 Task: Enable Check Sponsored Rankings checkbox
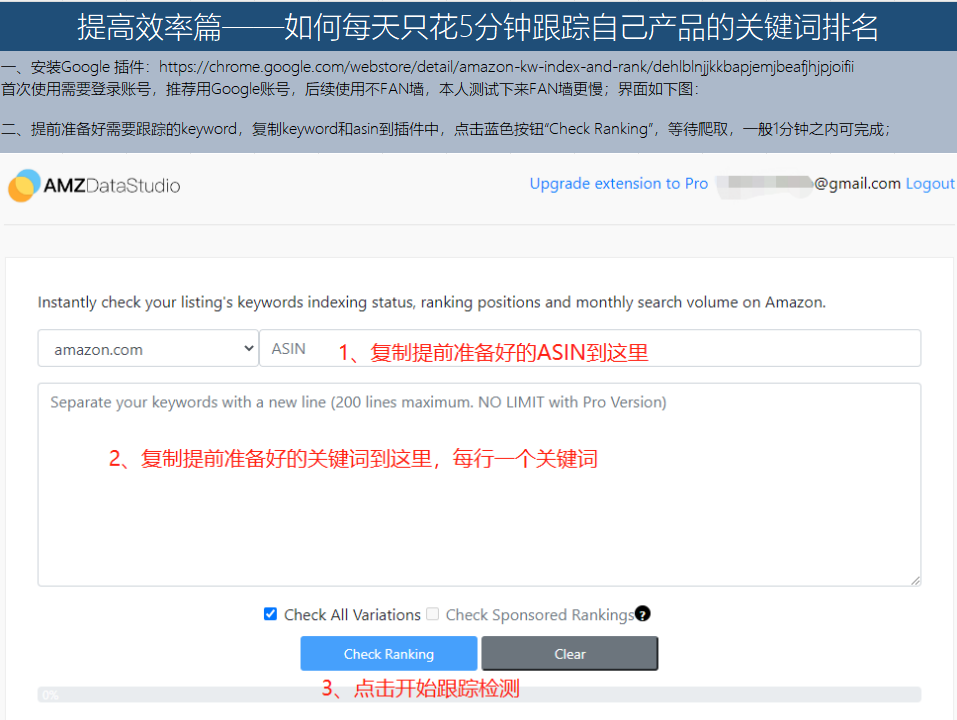coord(433,614)
